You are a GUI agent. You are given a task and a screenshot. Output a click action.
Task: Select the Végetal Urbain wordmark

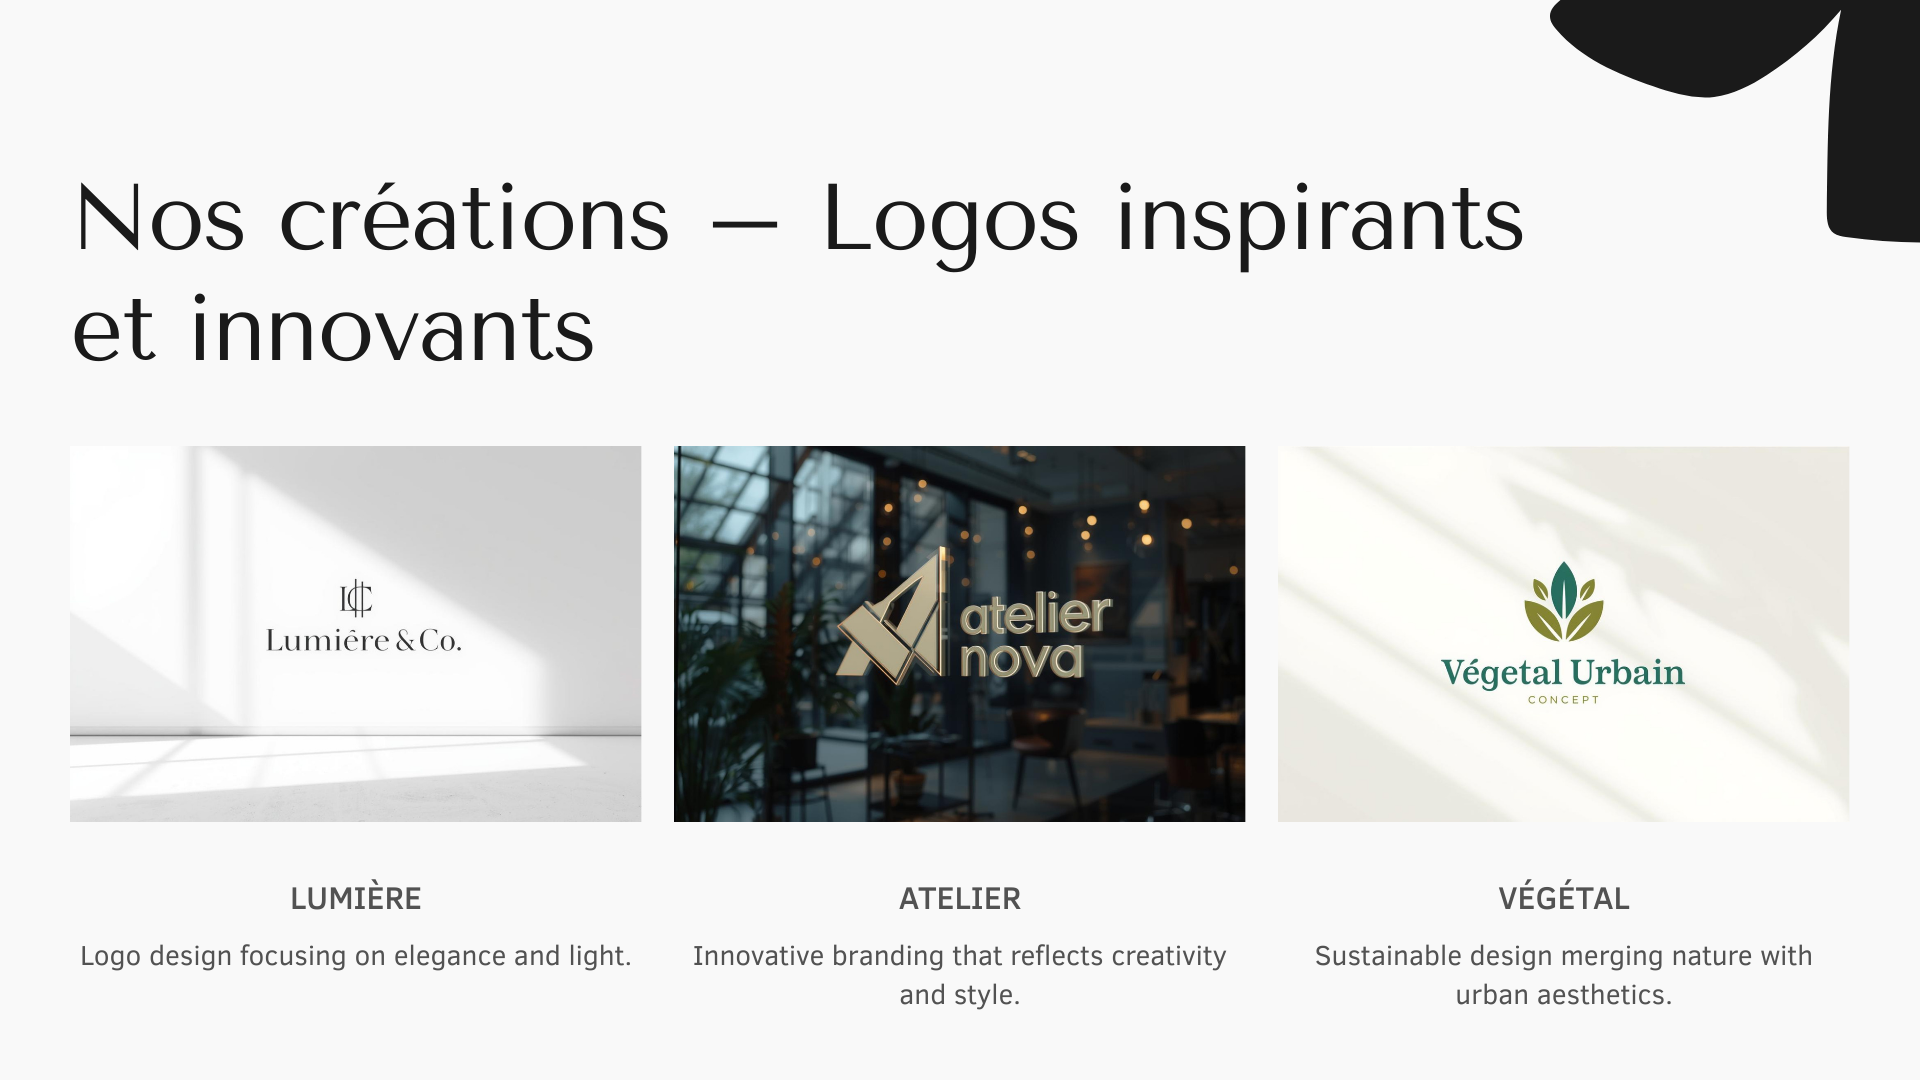point(1563,673)
